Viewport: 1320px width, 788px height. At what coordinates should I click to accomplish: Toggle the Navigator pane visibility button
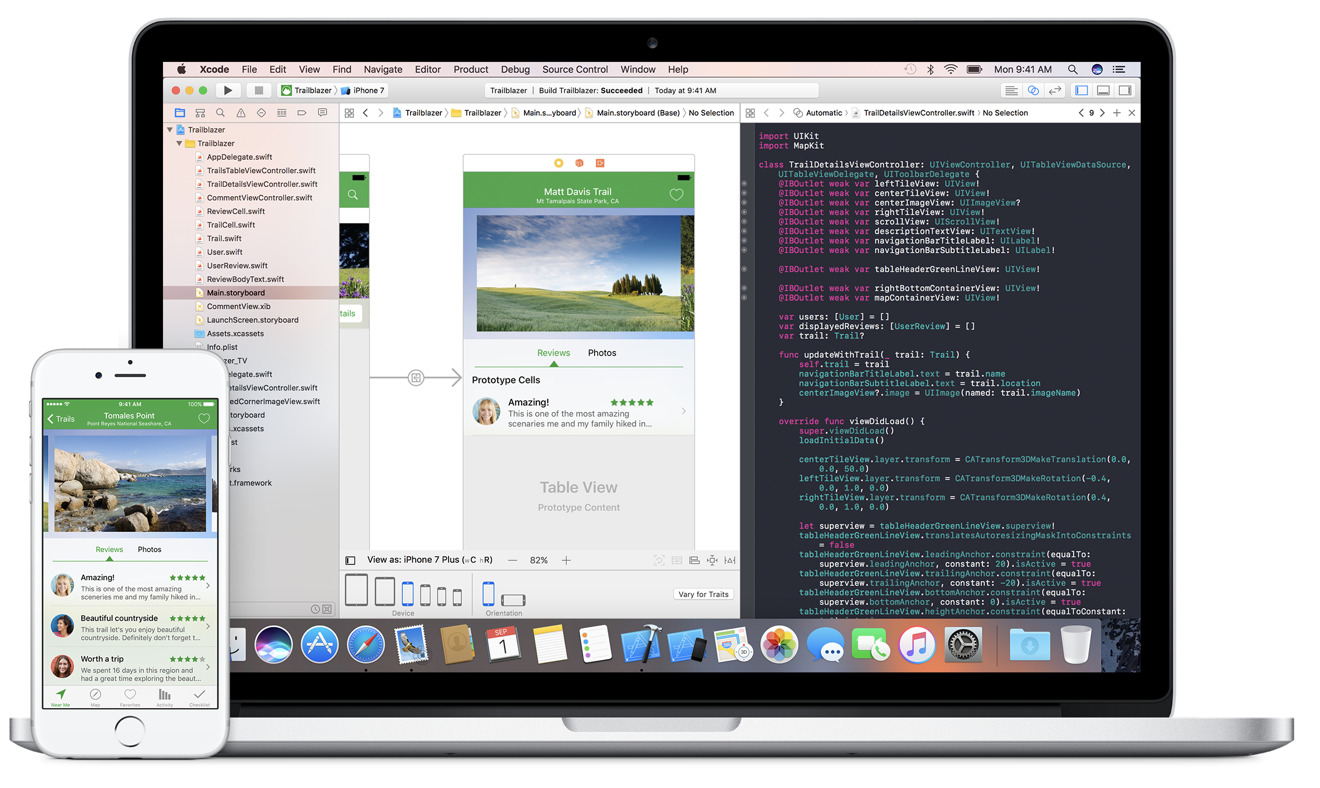coord(1082,90)
